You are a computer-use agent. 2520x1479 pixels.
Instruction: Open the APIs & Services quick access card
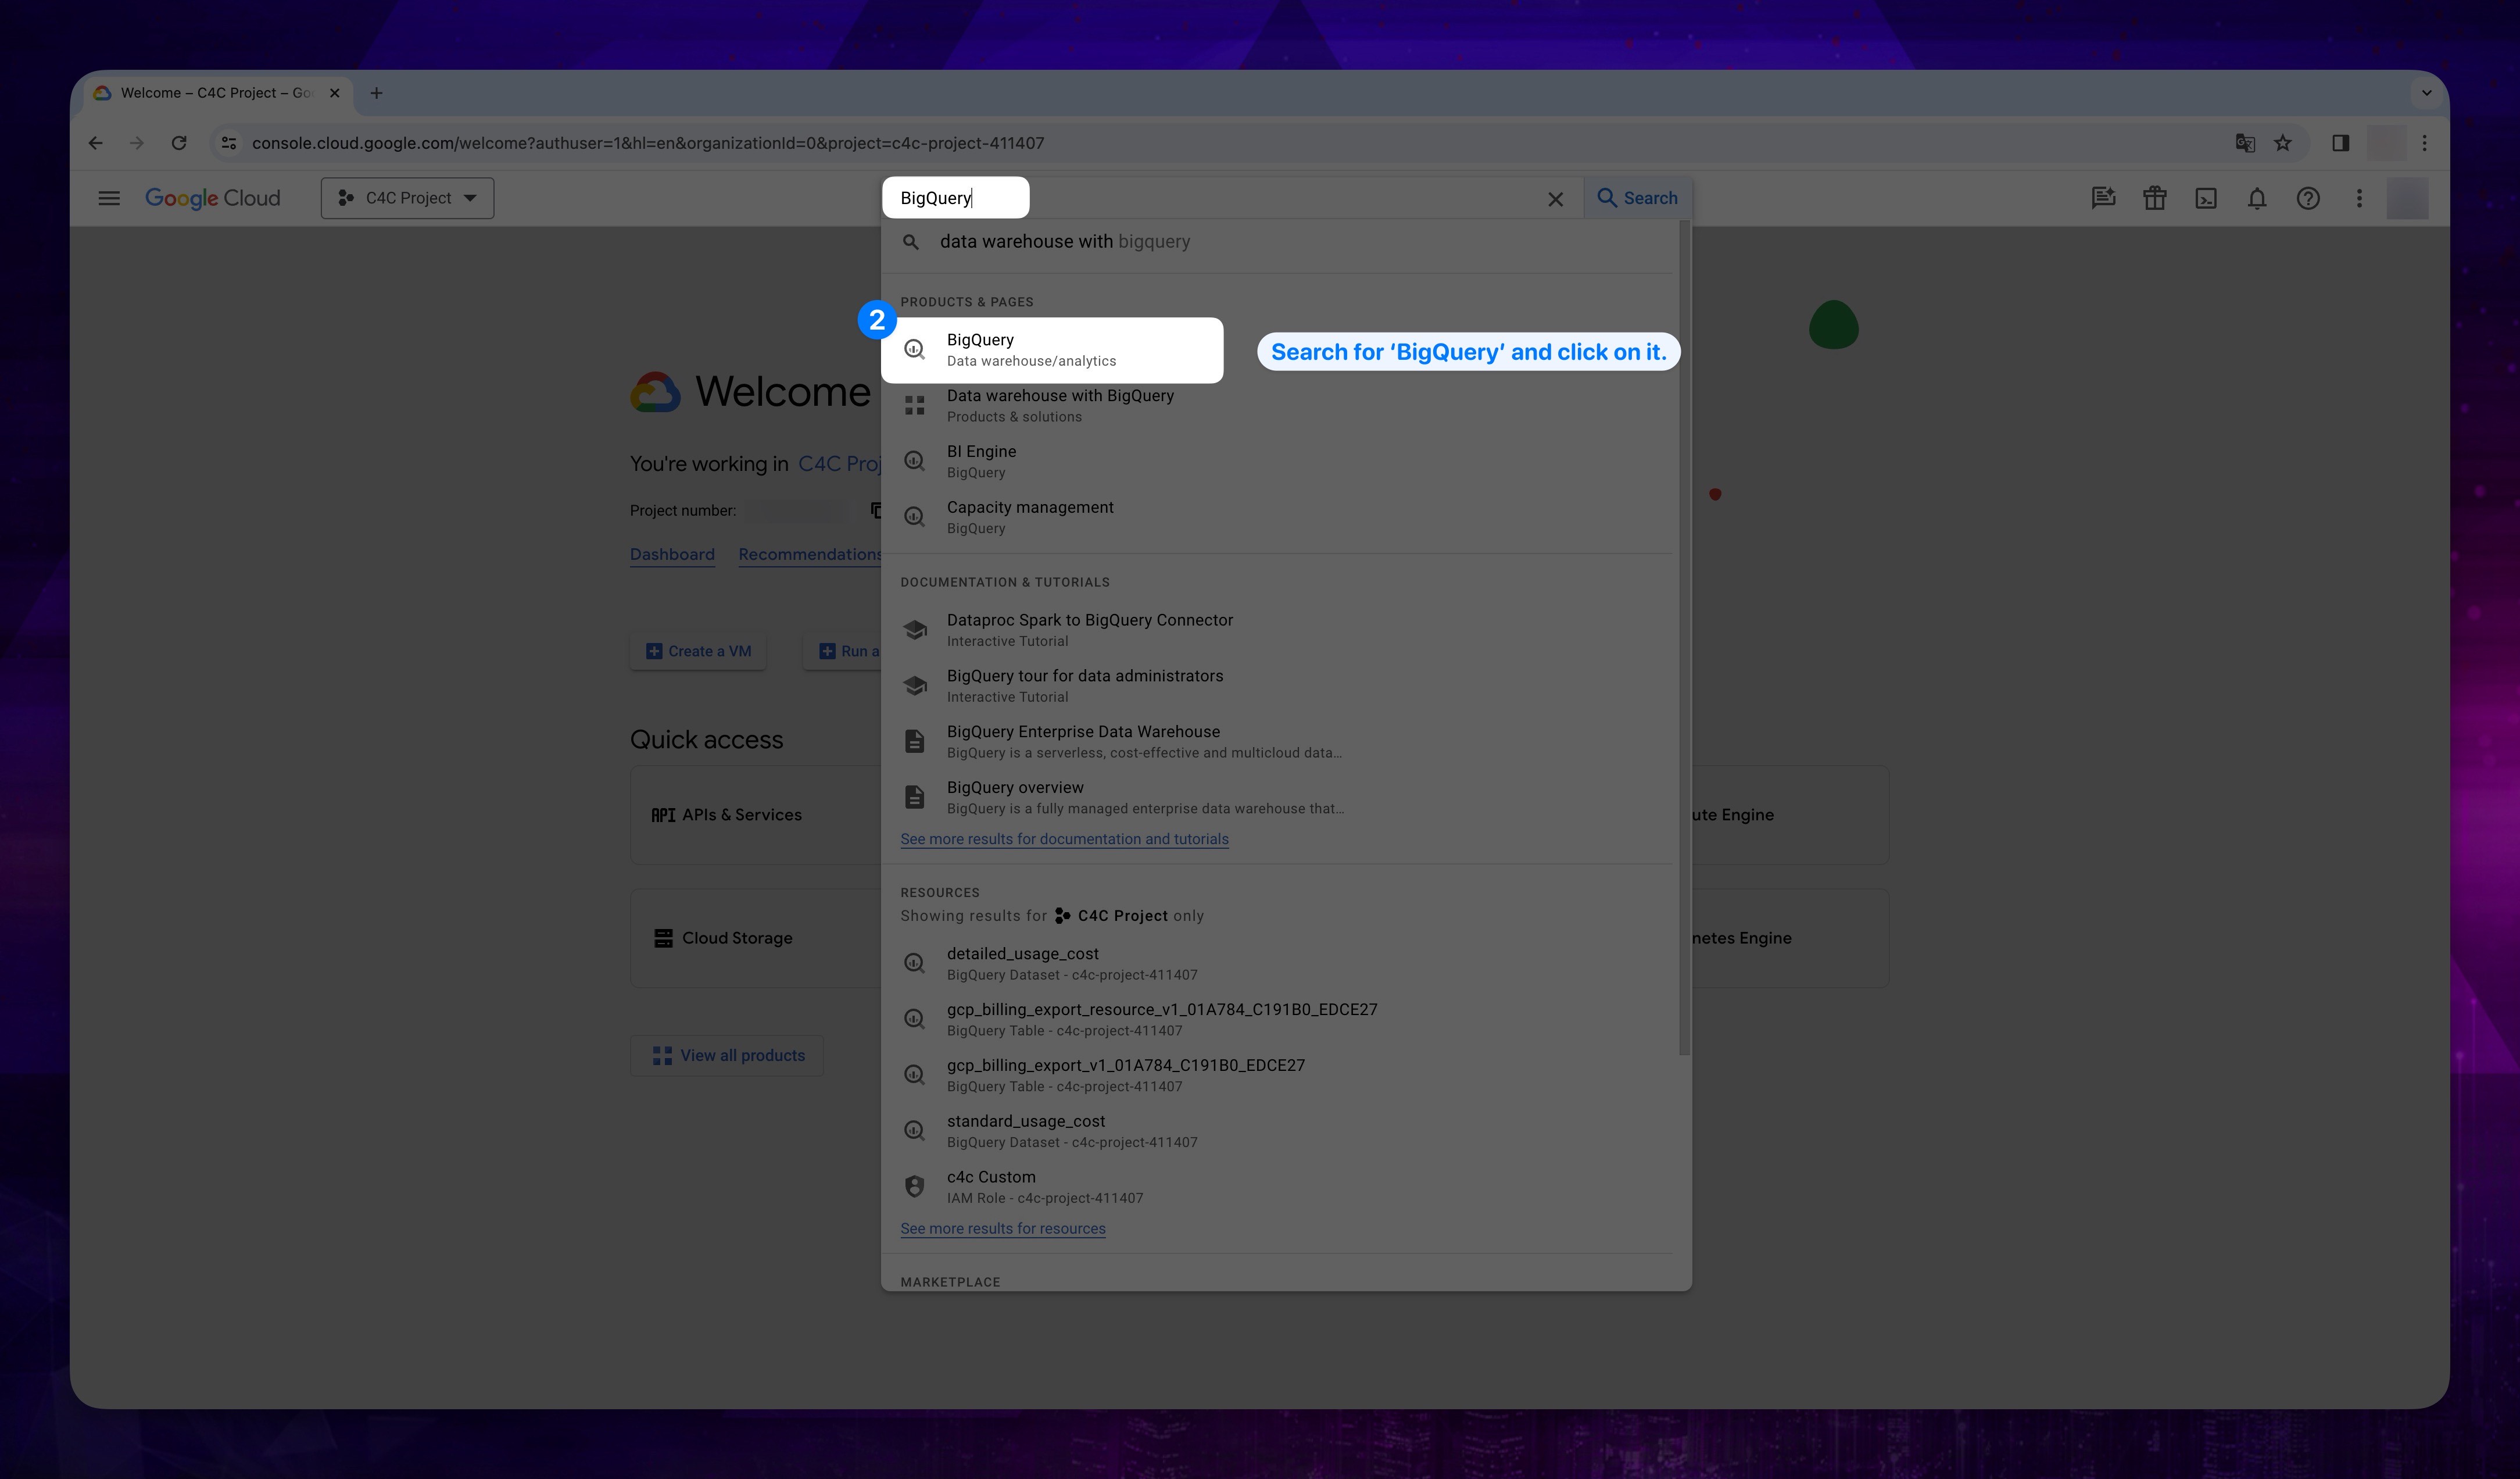coord(755,815)
